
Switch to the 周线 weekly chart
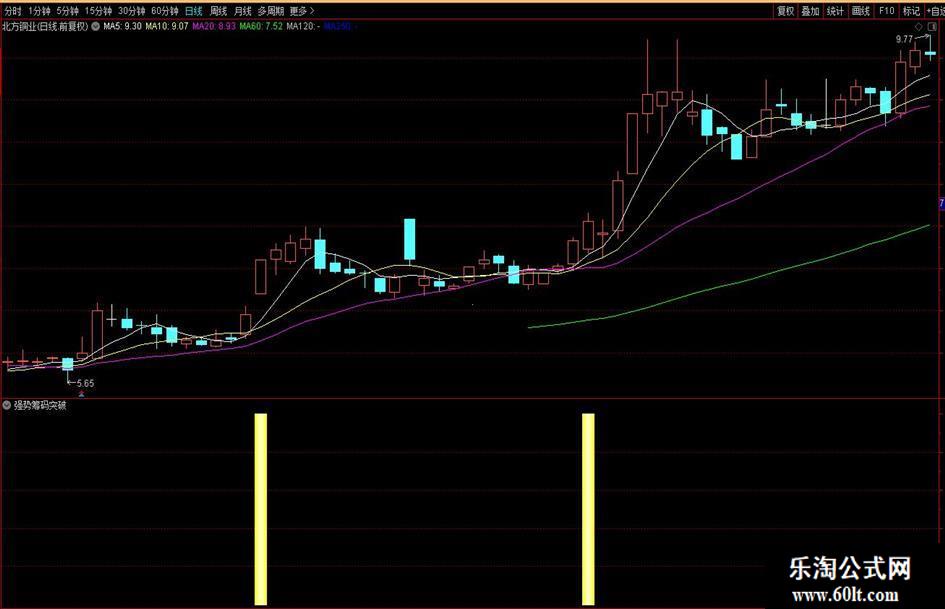(x=218, y=11)
